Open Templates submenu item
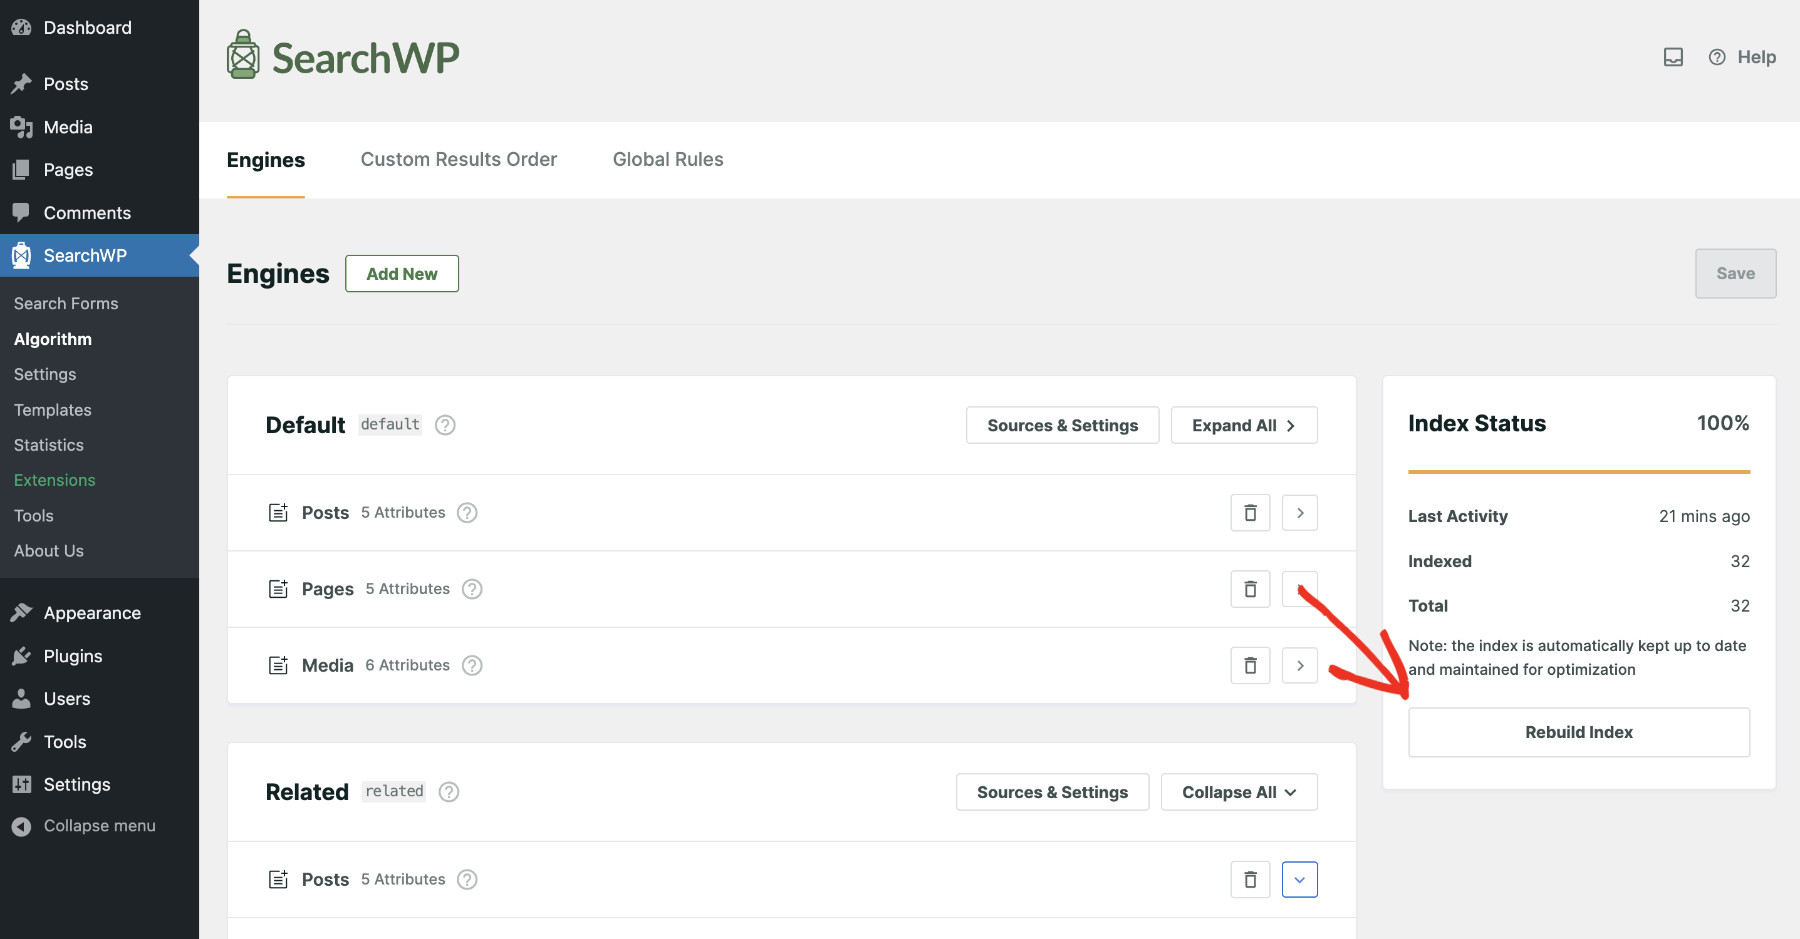Image resolution: width=1800 pixels, height=939 pixels. click(53, 410)
